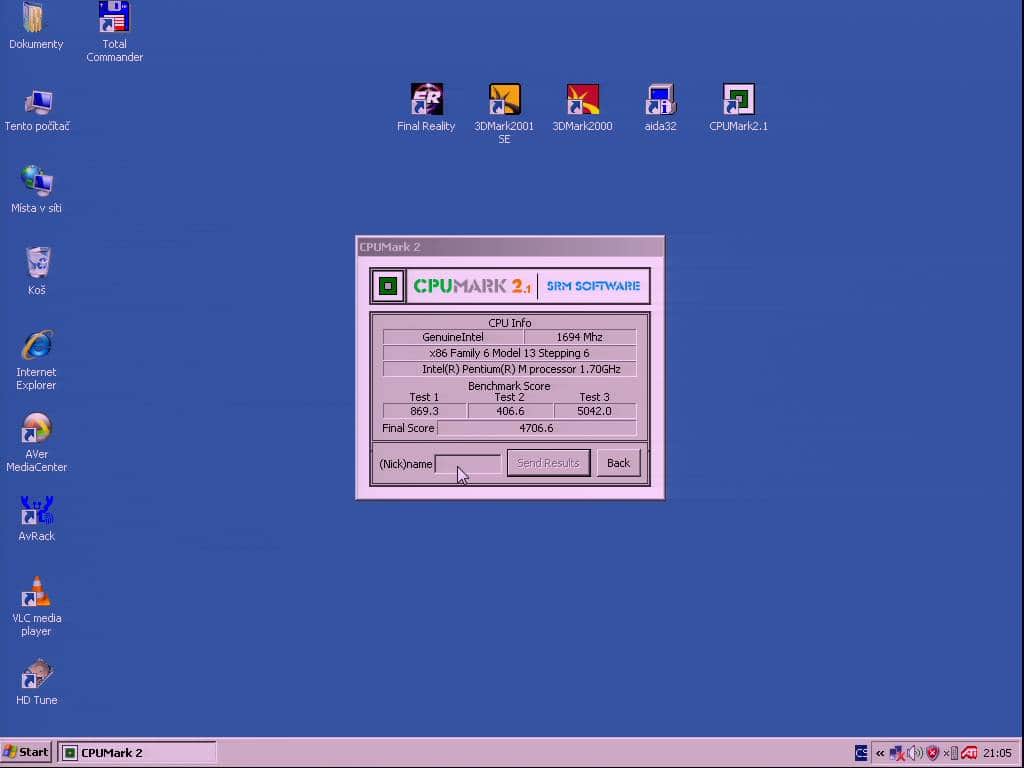Expand hidden tray icons with chevron

click(880, 753)
